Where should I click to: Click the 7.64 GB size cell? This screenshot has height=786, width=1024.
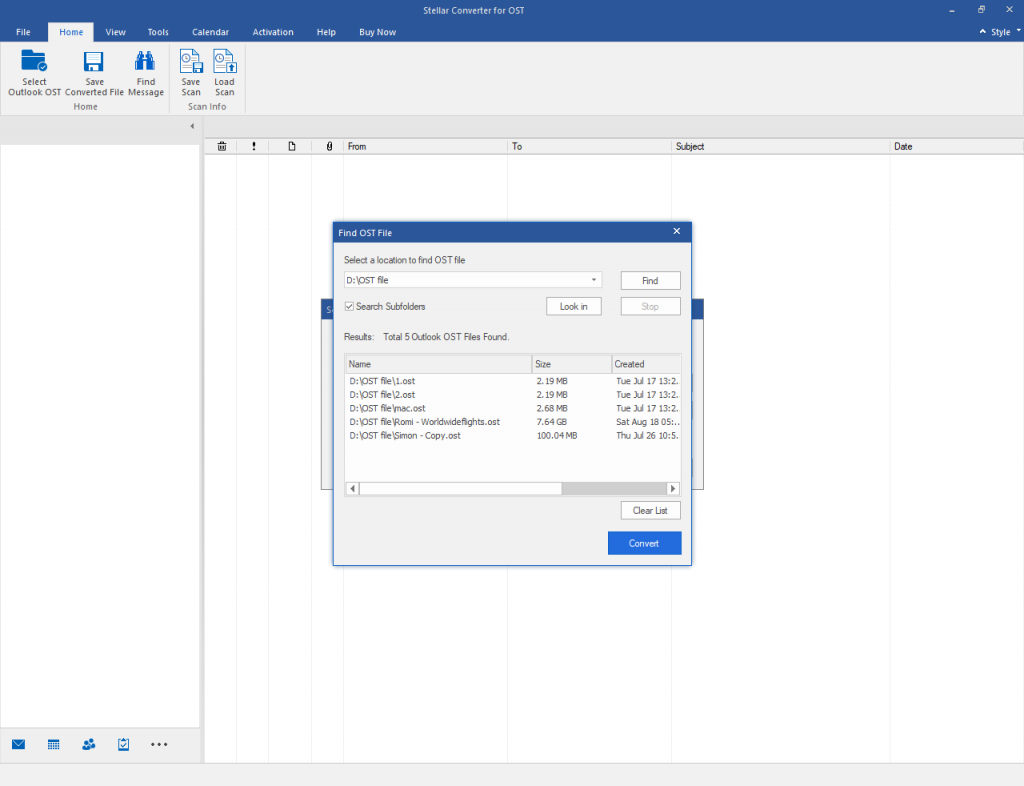pyautogui.click(x=552, y=422)
